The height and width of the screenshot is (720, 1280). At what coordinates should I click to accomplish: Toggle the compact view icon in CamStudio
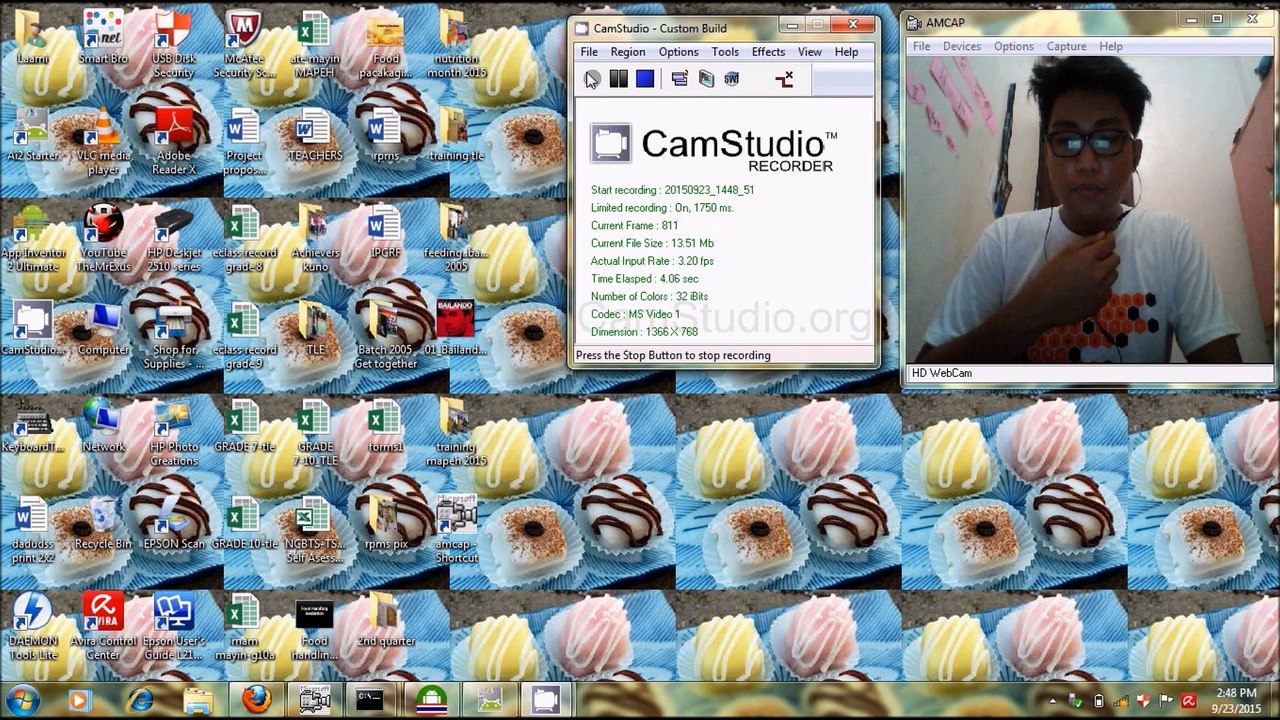(x=680, y=79)
